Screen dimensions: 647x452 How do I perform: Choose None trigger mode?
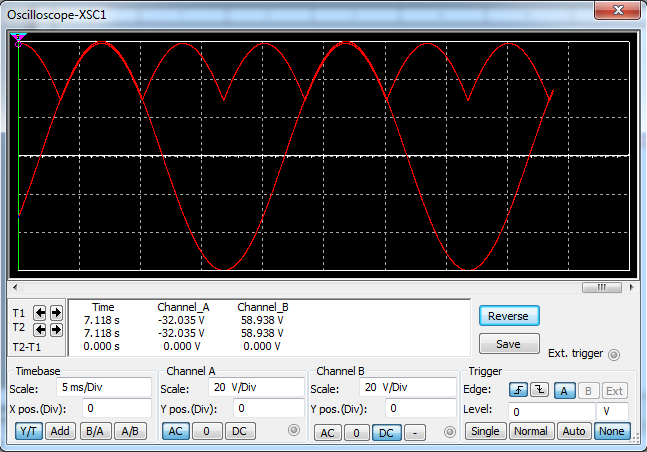click(612, 431)
